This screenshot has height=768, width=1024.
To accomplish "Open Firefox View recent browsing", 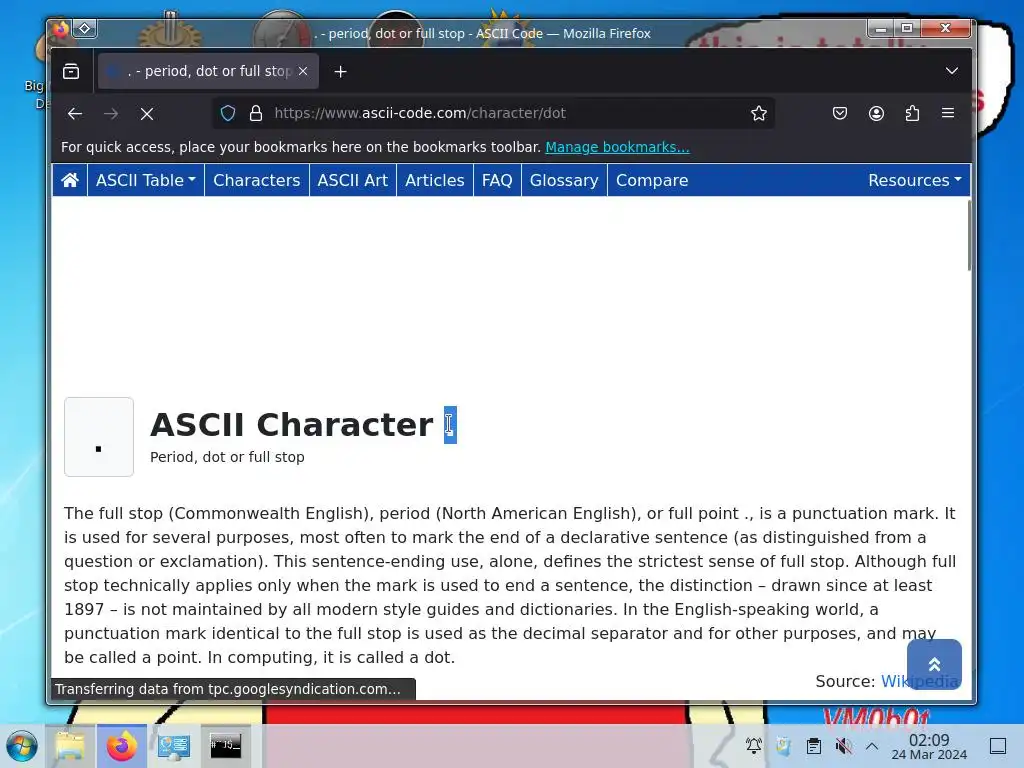I will coord(71,71).
